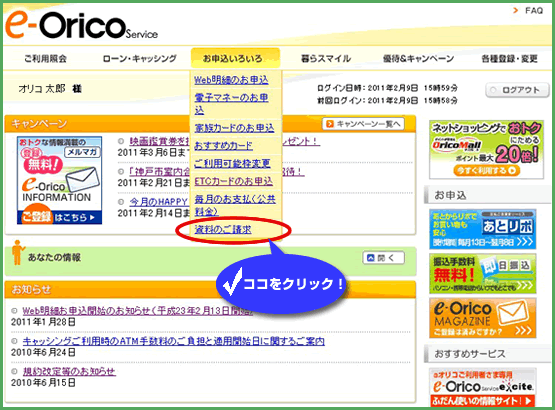Click the OricoMall 20倍 shopping banner
The width and height of the screenshot is (555, 410).
tap(486, 149)
